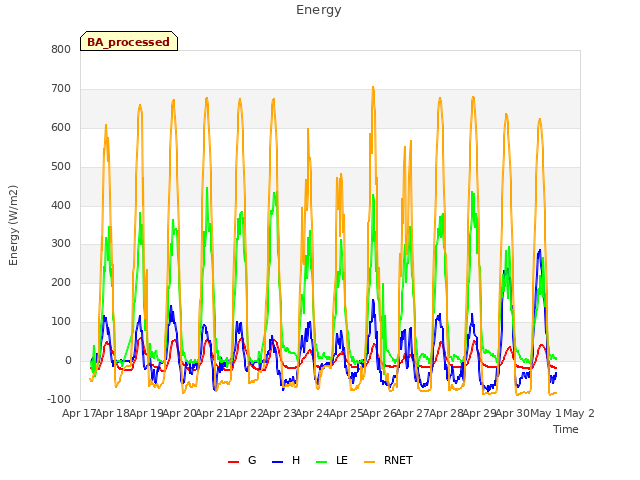Click the Apr 23 x-axis label

pos(279,413)
